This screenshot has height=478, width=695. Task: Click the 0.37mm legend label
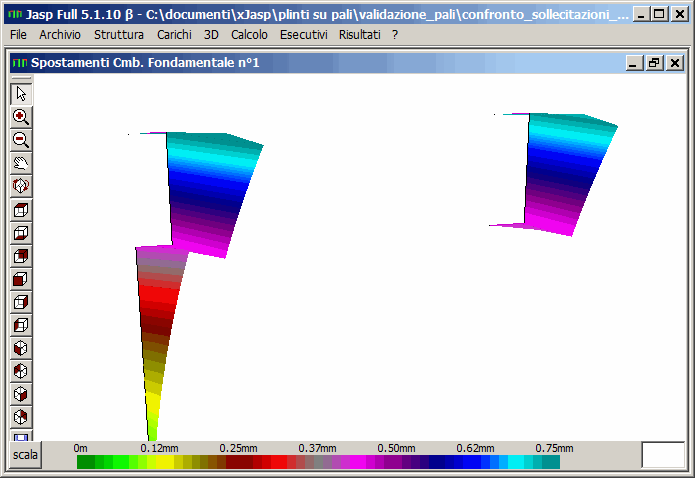[317, 448]
